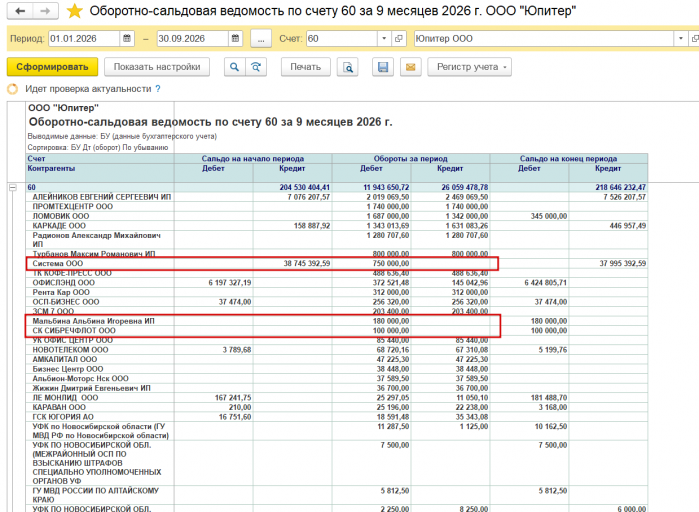This screenshot has height=512, width=699.
Task: Select row ГУ МВД РОССИИ ПО АЛТАЙСКОМУ КРАЮ
Action: click(95, 495)
